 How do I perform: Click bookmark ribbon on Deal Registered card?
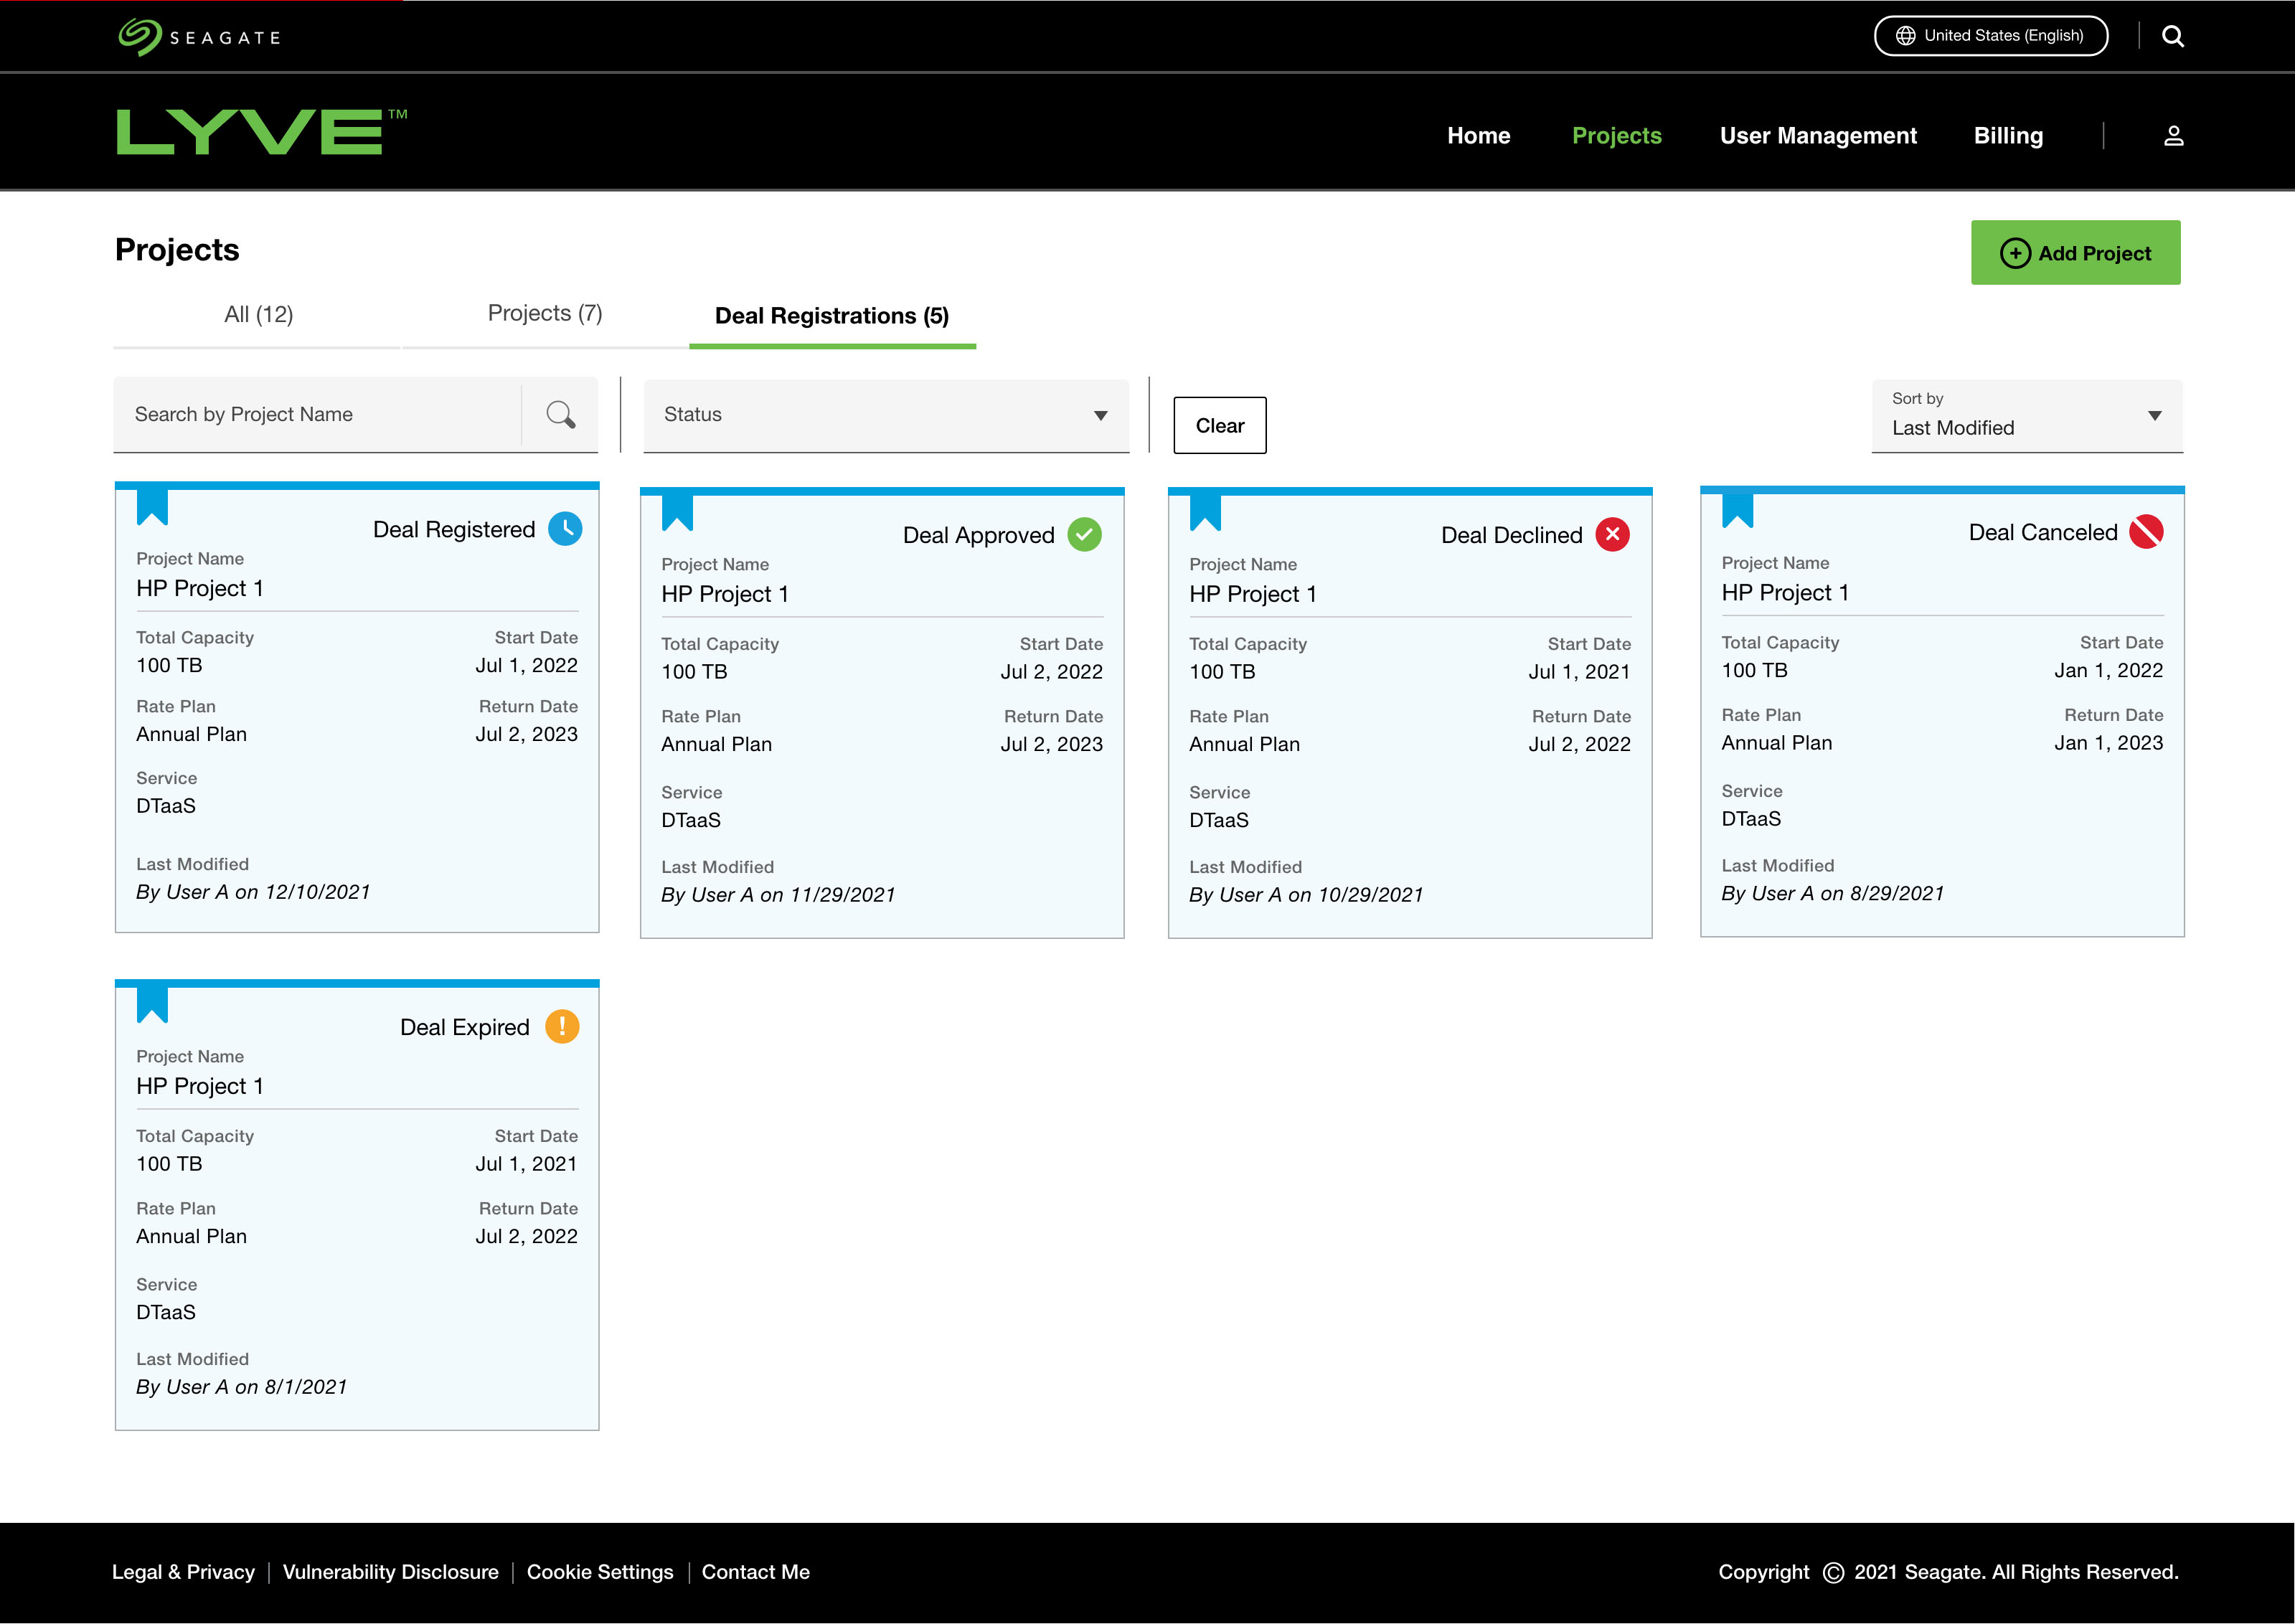pos(152,506)
